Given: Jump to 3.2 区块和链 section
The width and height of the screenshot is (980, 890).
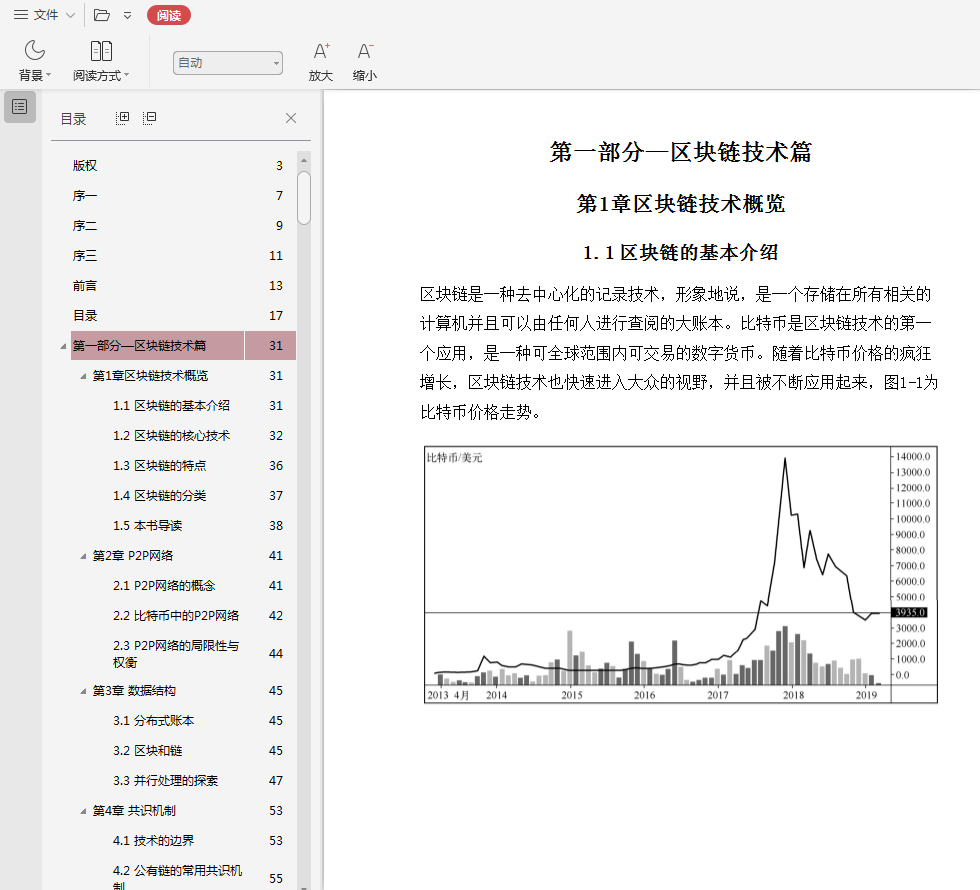Looking at the screenshot, I should (147, 751).
